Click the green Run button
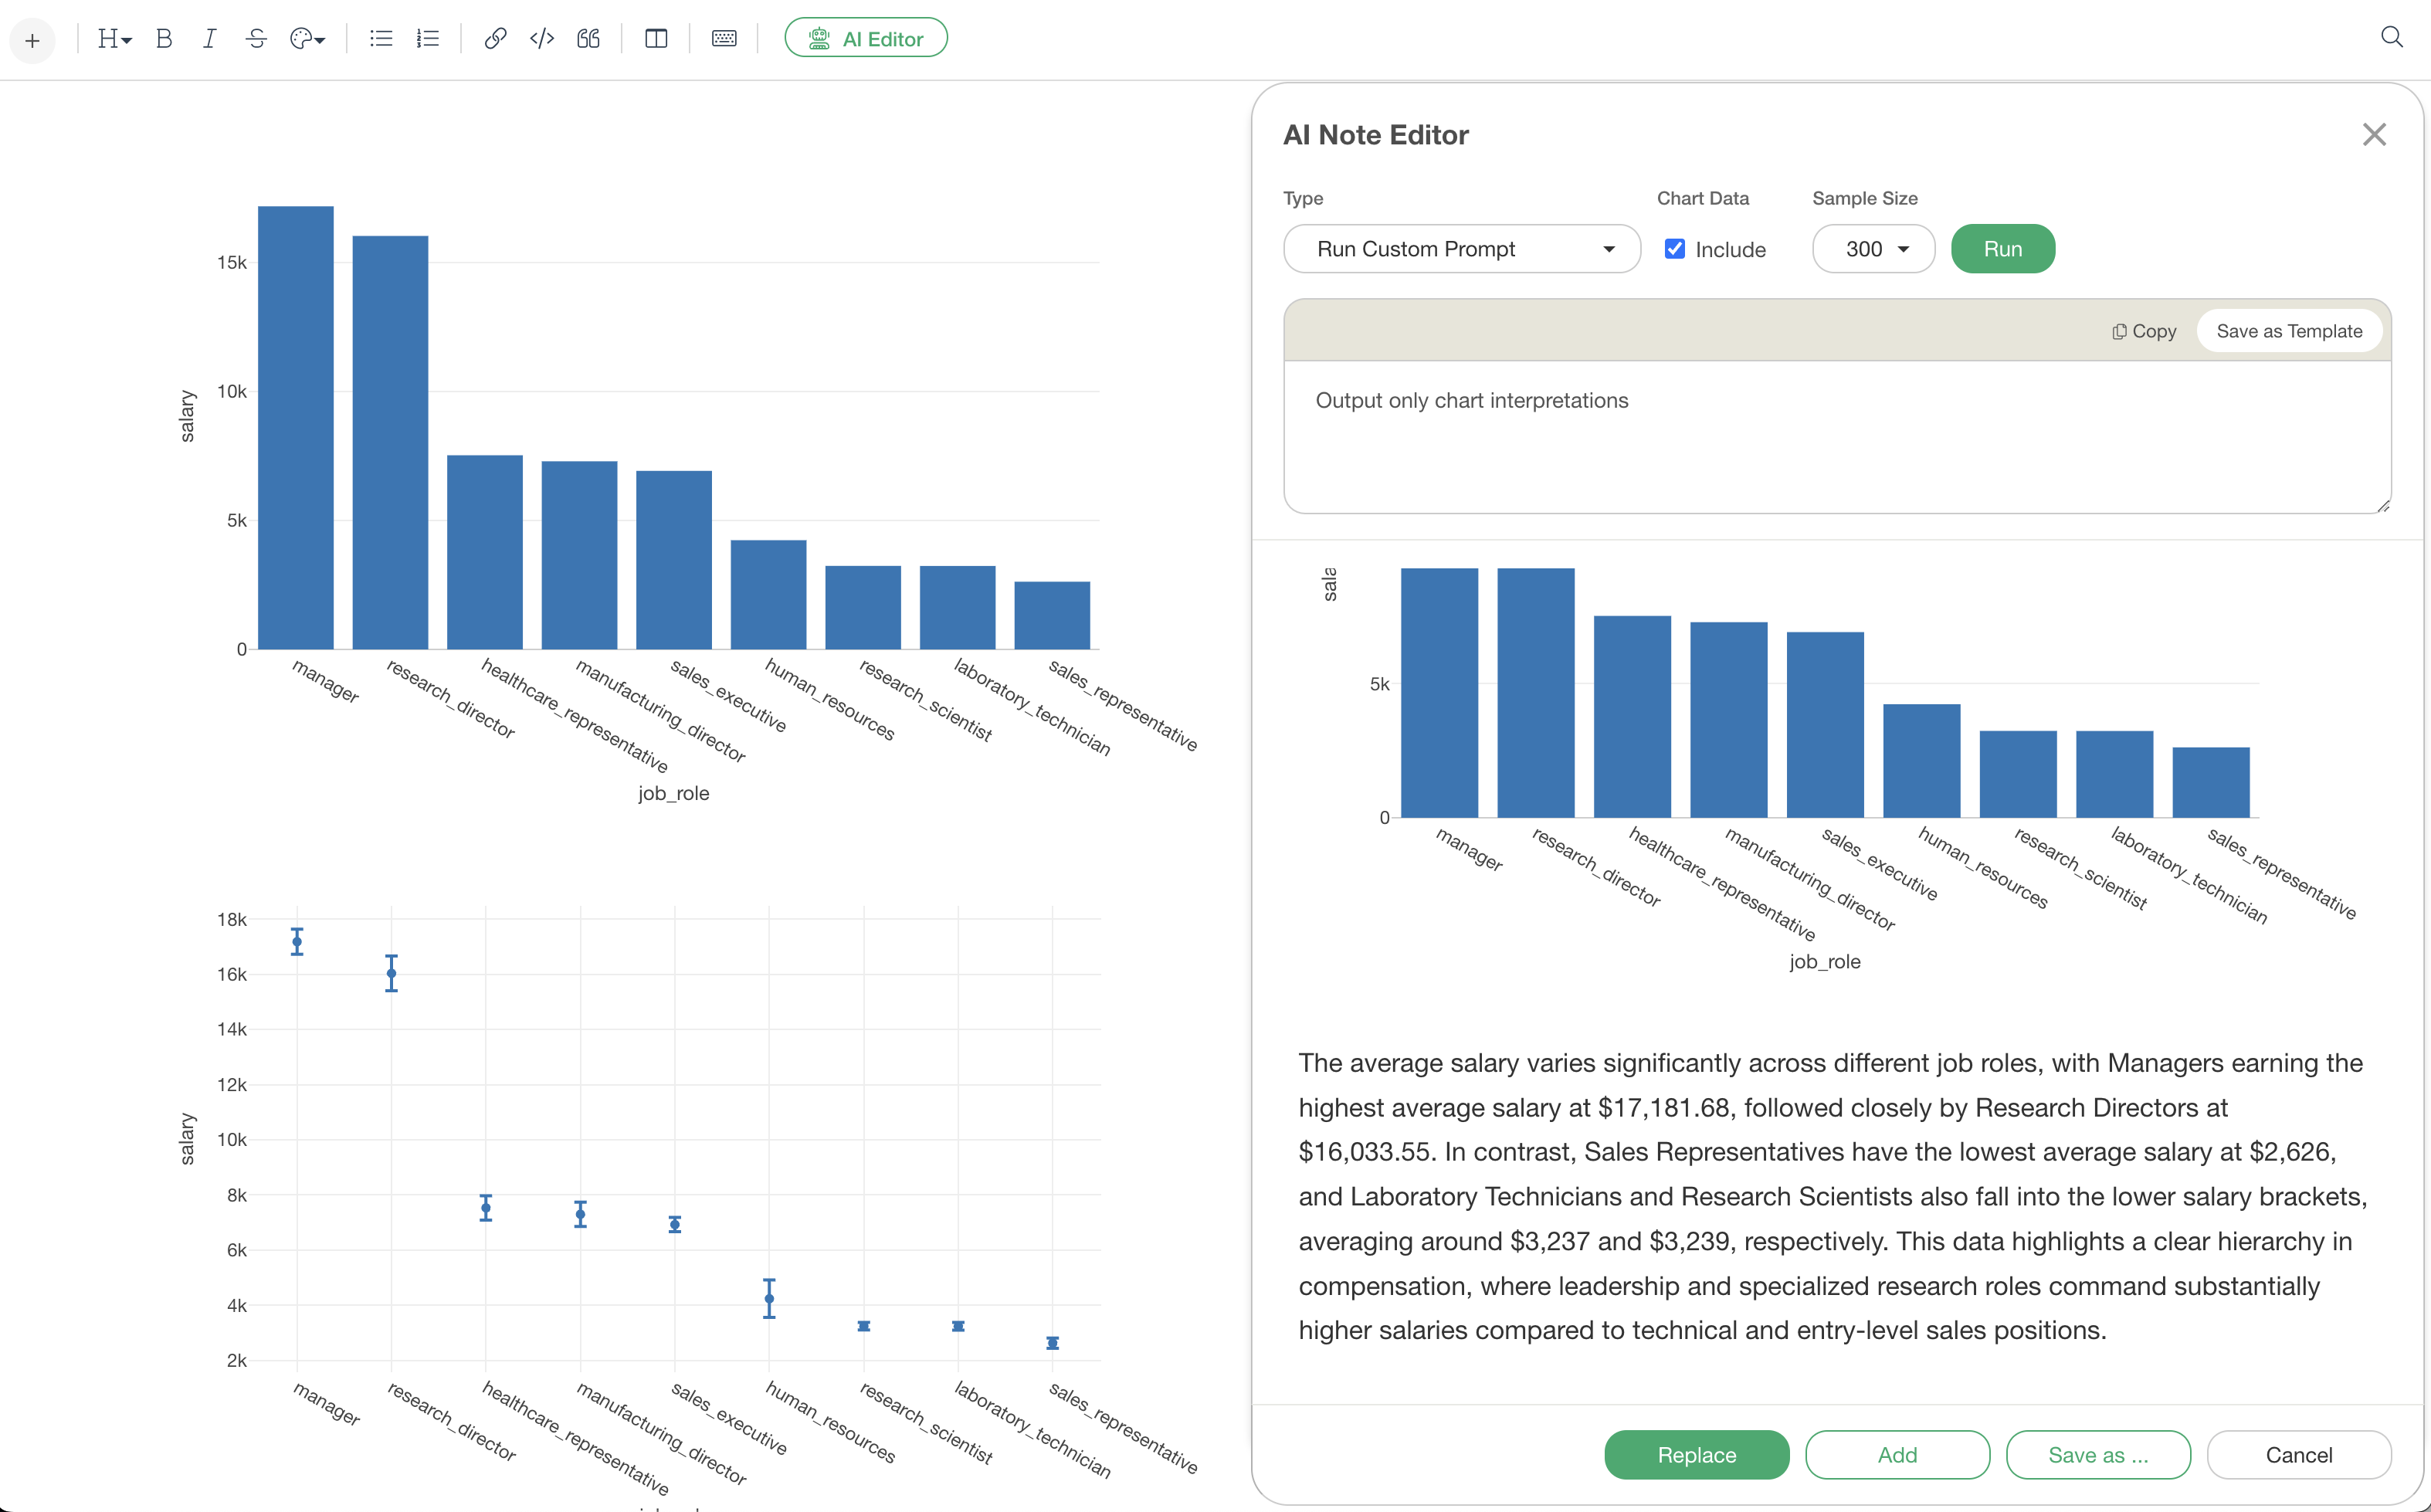This screenshot has width=2431, height=1512. pyautogui.click(x=2003, y=249)
